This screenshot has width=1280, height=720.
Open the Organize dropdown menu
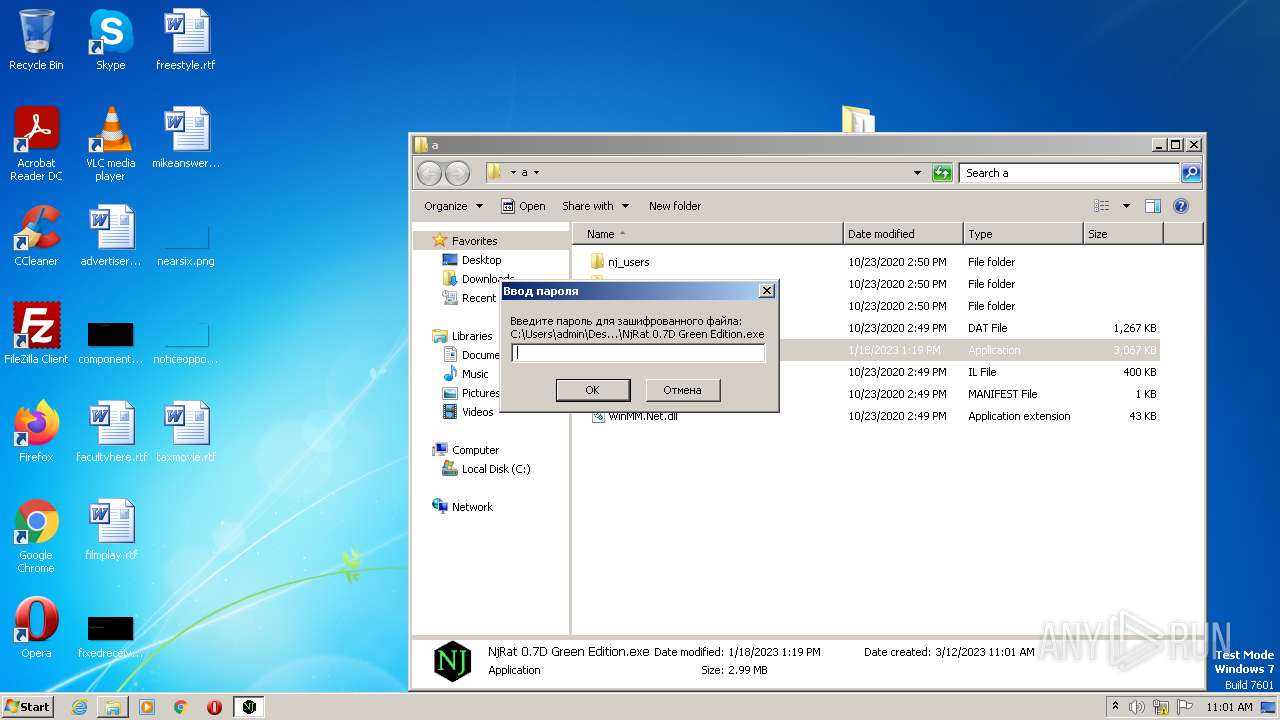[x=453, y=206]
